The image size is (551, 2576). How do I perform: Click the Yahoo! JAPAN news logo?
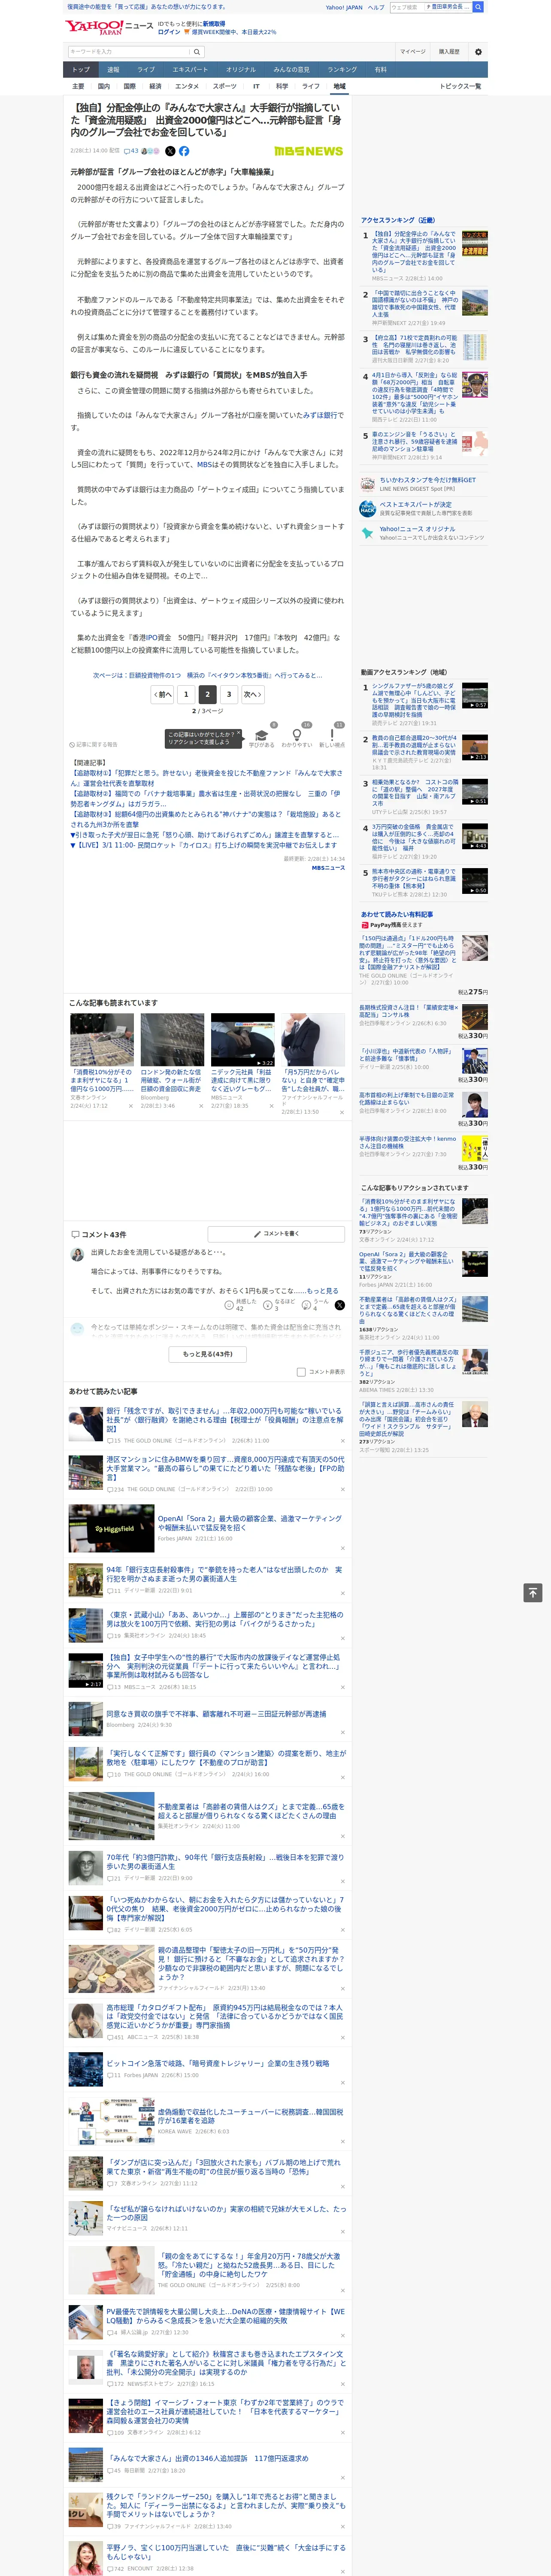coord(110,27)
